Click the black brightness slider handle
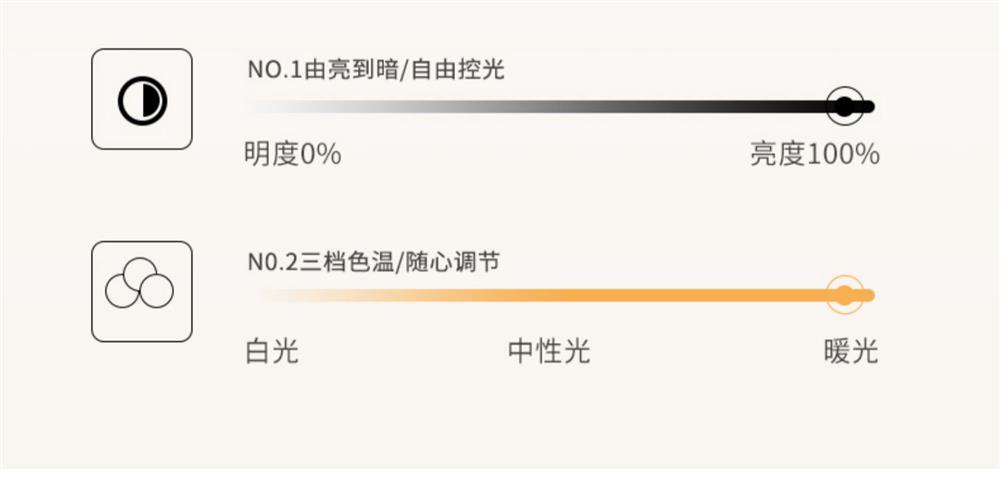The width and height of the screenshot is (1000, 499). [845, 106]
